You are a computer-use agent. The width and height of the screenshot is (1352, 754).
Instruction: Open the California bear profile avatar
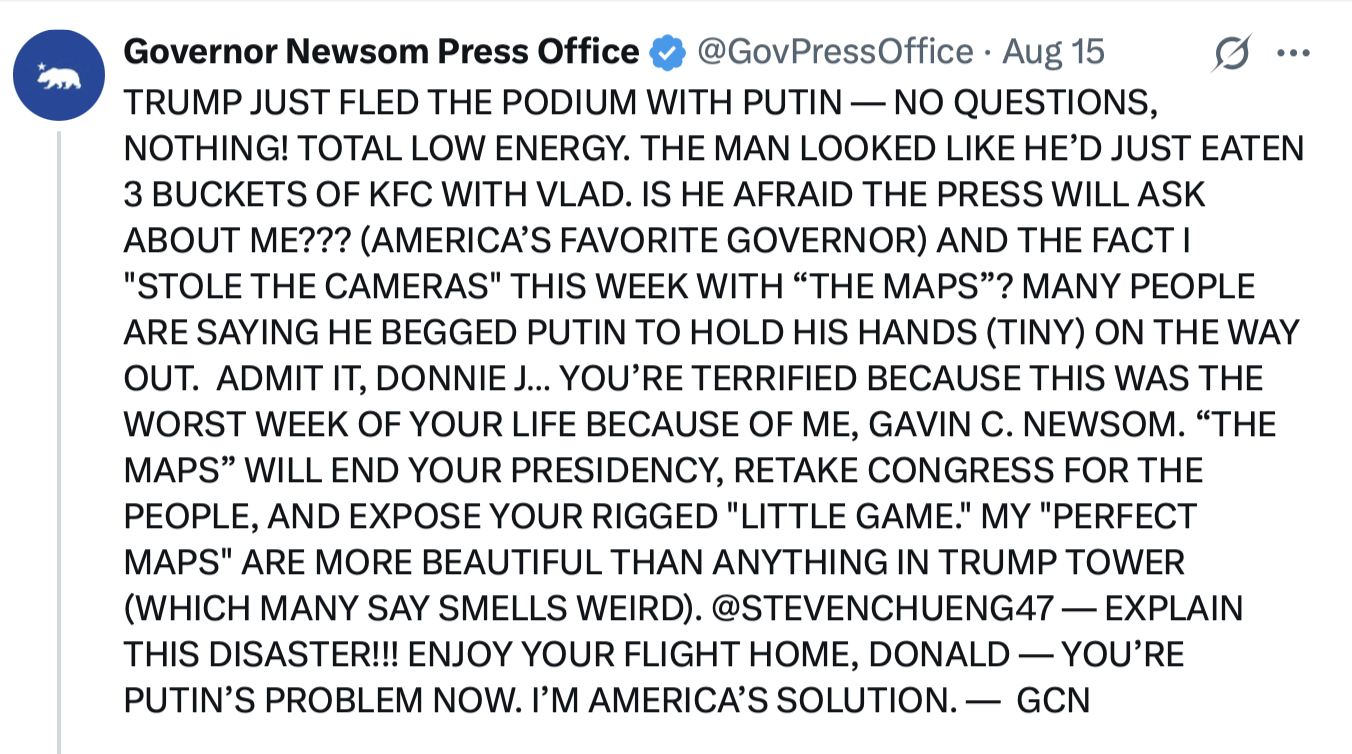click(x=59, y=76)
